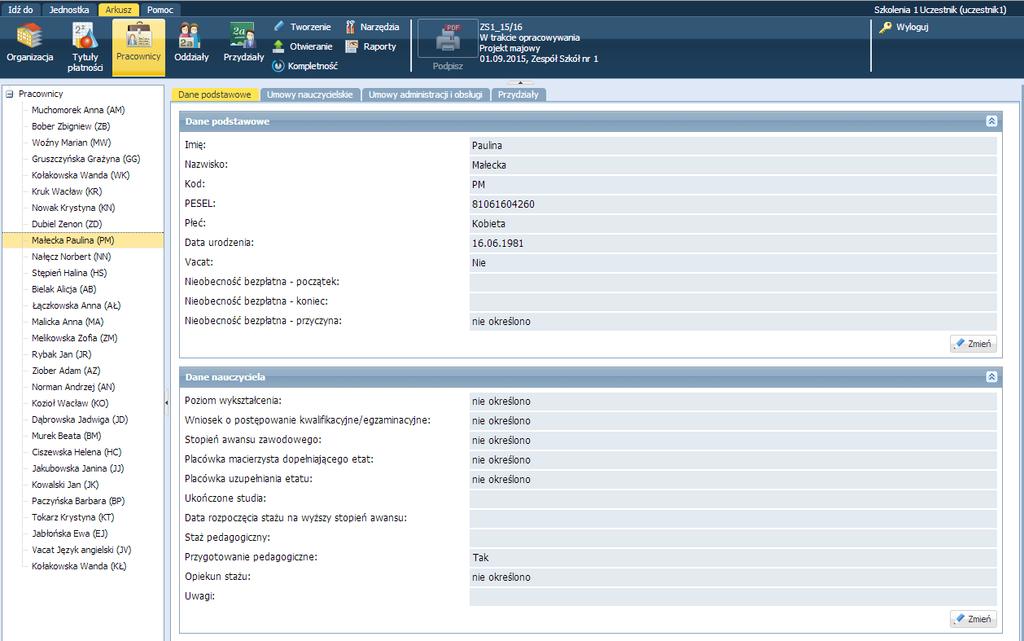
Task: Collapse the left employee panel splitter
Action: pos(167,403)
